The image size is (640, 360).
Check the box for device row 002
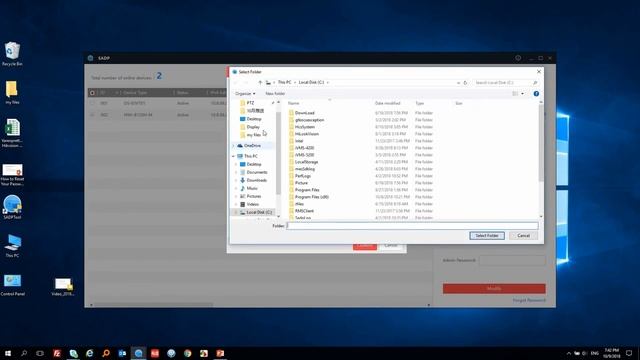pos(92,115)
